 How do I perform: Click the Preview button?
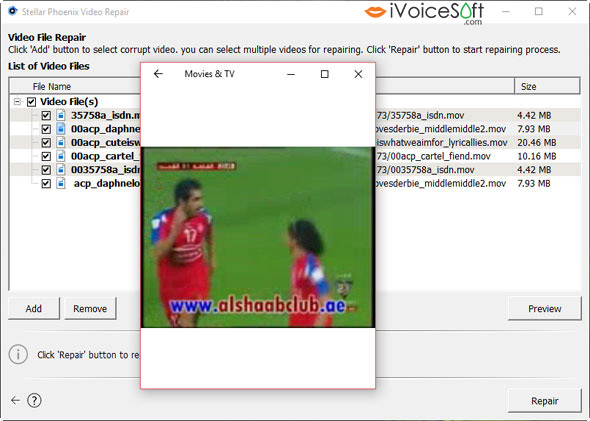544,309
